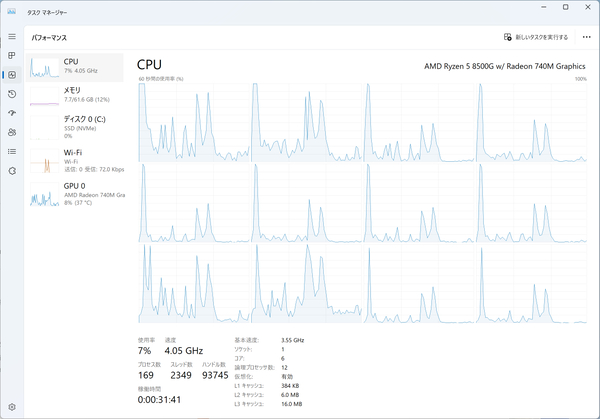This screenshot has height=419, width=600.
Task: Minimize the Task Manager window
Action: pos(544,7)
